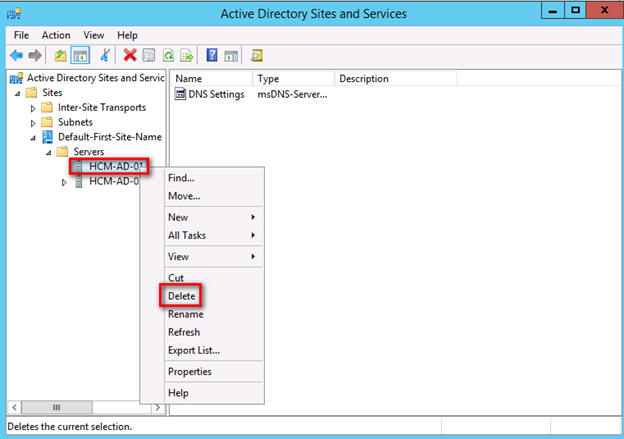Viewport: 624px width, 439px height.
Task: Collapse the Default-First-Site-Name node
Action: point(34,137)
